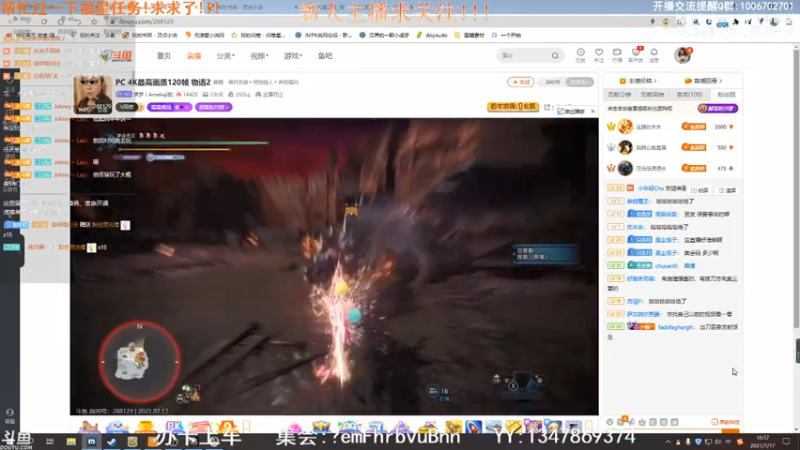The image size is (800, 450).
Task: Click the orange 关注 follow button
Action: [520, 82]
